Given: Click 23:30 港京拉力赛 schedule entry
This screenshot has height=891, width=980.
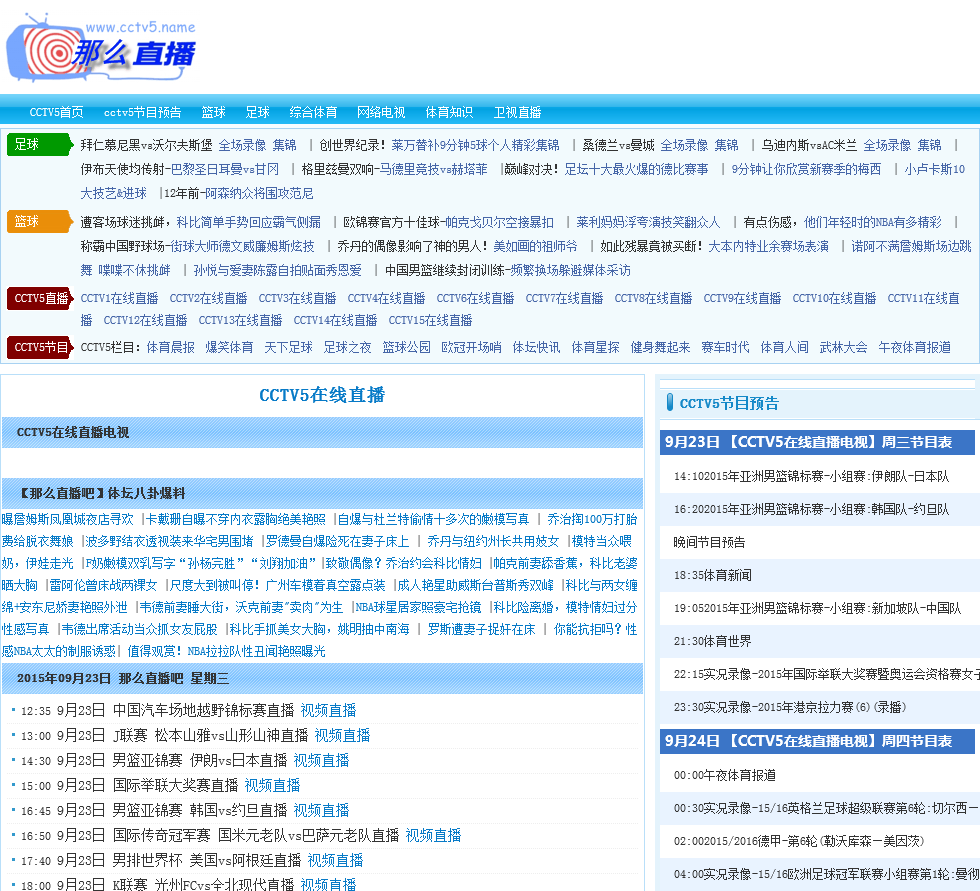Looking at the screenshot, I should click(790, 708).
